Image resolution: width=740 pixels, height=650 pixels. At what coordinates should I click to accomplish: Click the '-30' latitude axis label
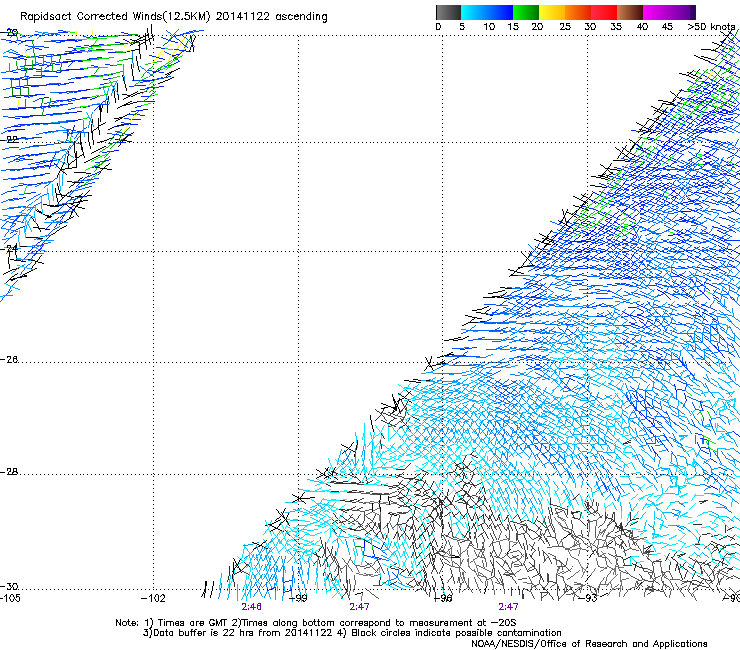pos(9,587)
